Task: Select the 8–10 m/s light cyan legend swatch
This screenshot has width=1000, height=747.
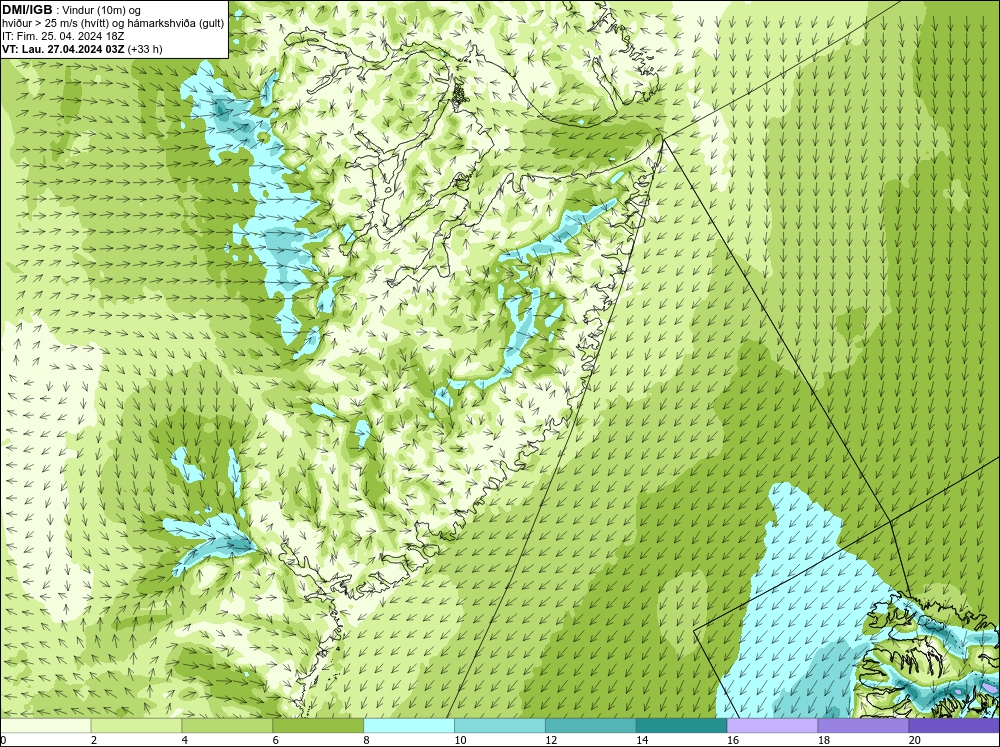Action: point(409,726)
